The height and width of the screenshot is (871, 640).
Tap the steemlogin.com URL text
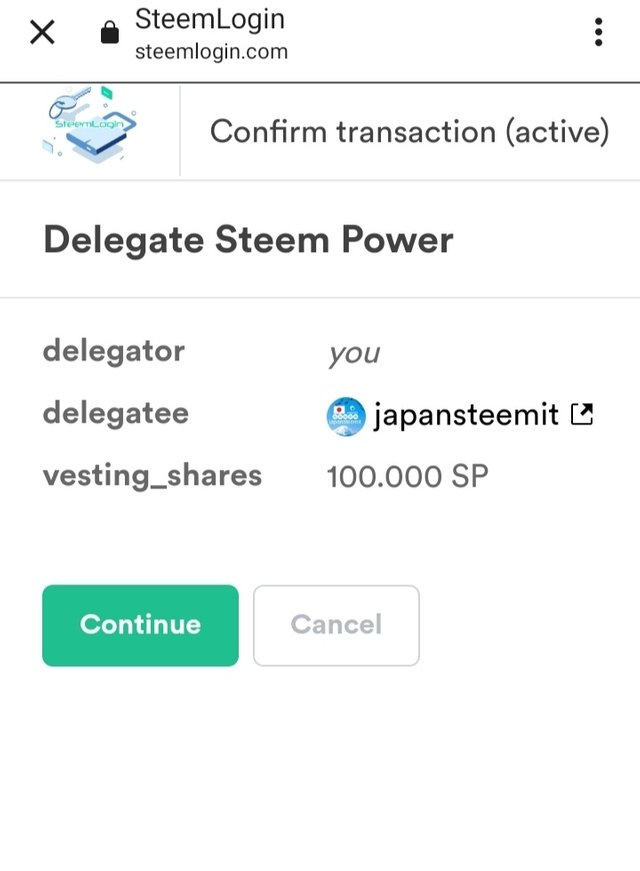[211, 52]
